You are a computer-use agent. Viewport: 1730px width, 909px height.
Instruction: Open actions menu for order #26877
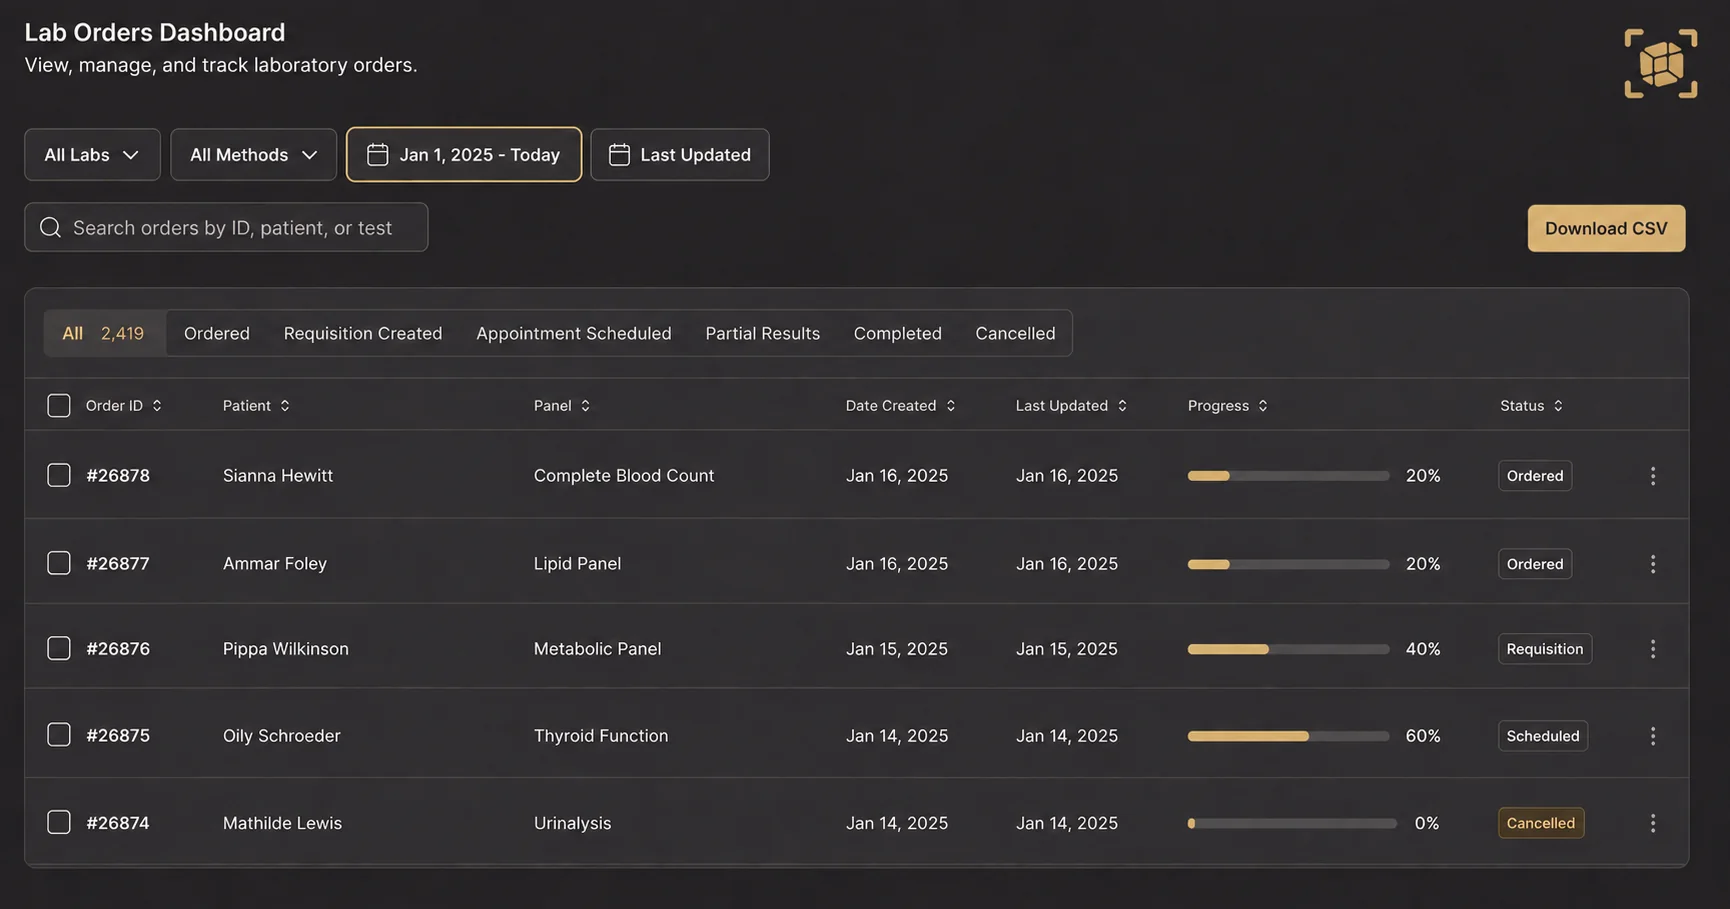coord(1652,564)
